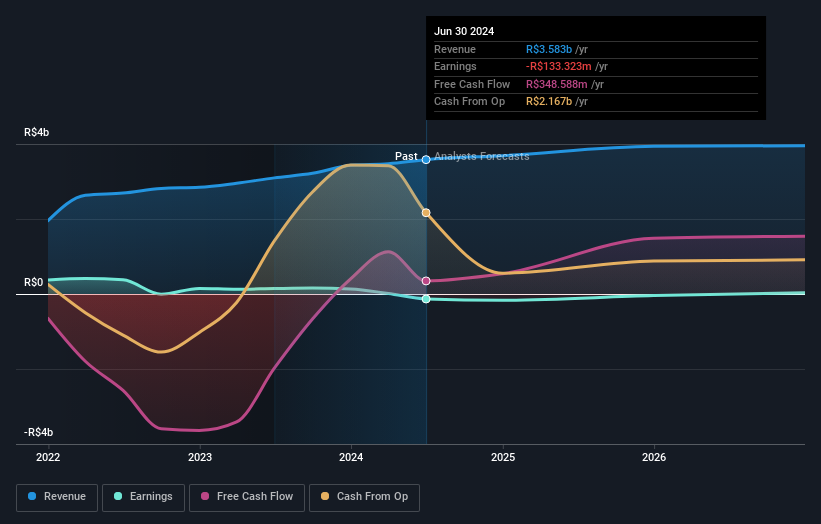Click the Analysts Forecasts label
This screenshot has width=821, height=524.
[482, 156]
